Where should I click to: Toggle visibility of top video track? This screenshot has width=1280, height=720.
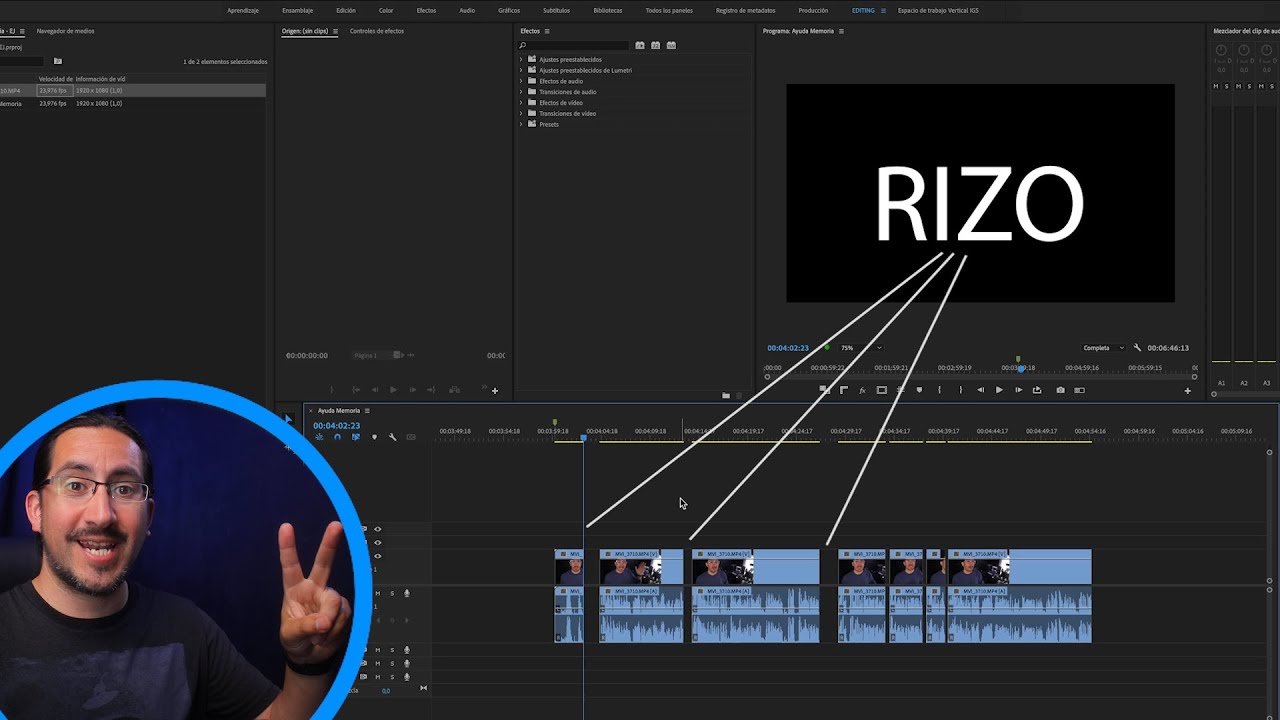(377, 529)
